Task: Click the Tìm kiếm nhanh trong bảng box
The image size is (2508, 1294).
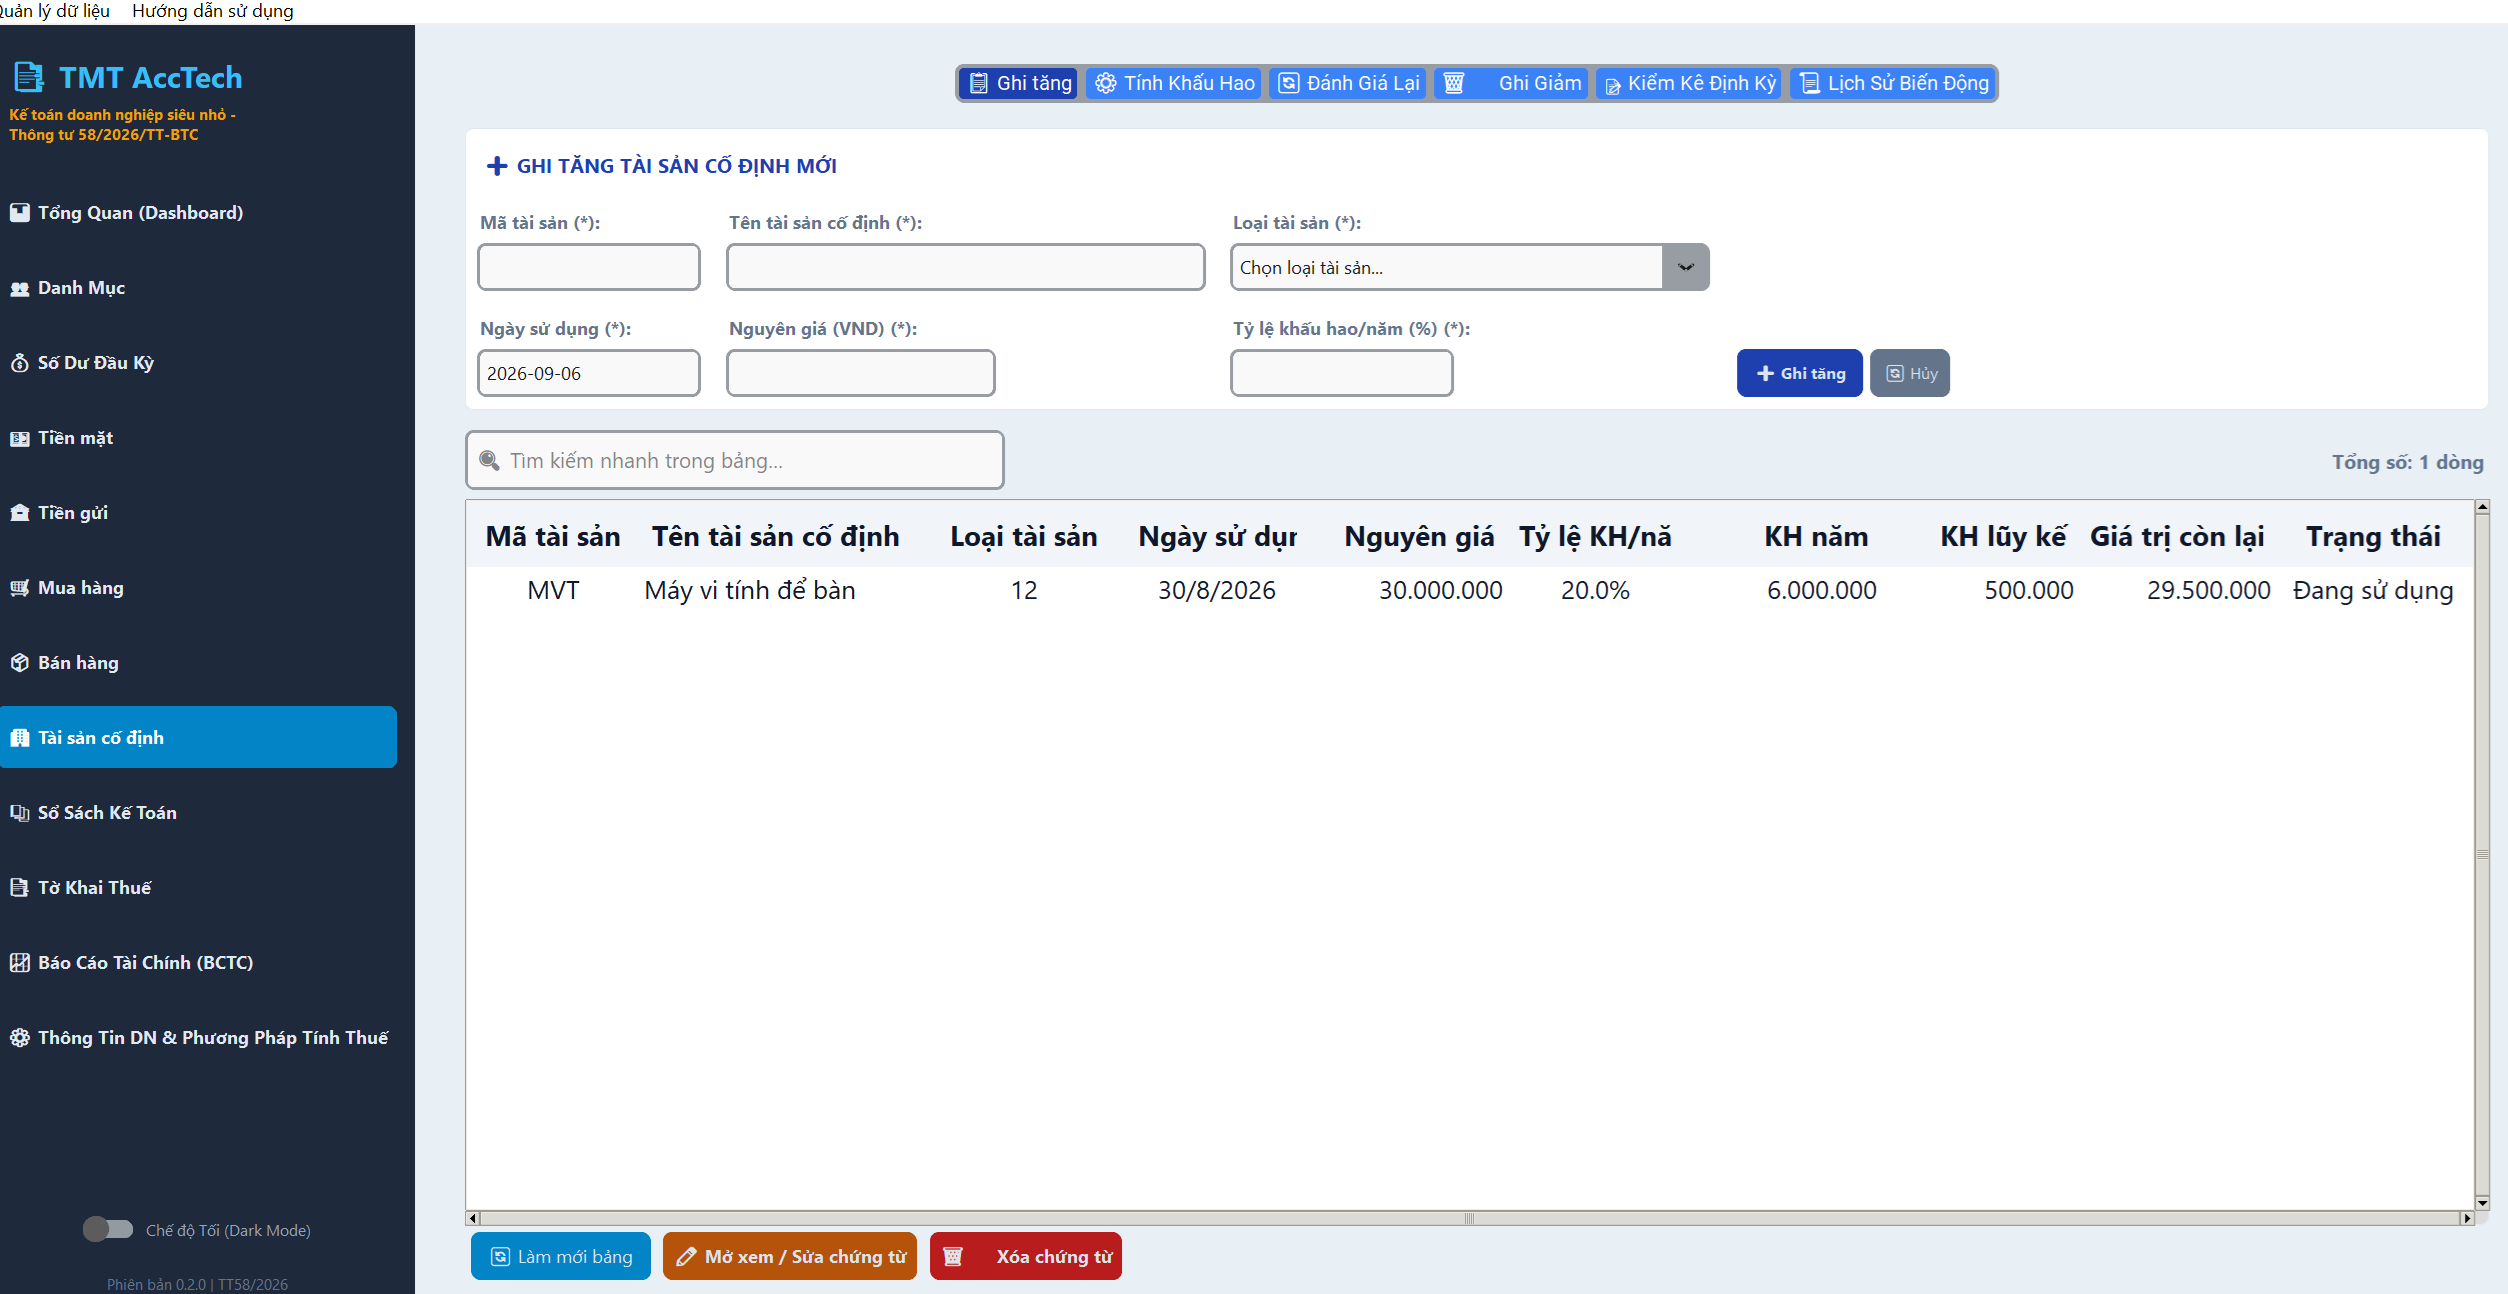Action: point(735,460)
